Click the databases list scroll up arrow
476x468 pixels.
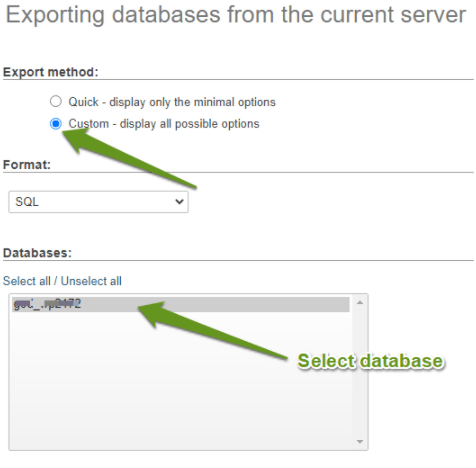360,303
